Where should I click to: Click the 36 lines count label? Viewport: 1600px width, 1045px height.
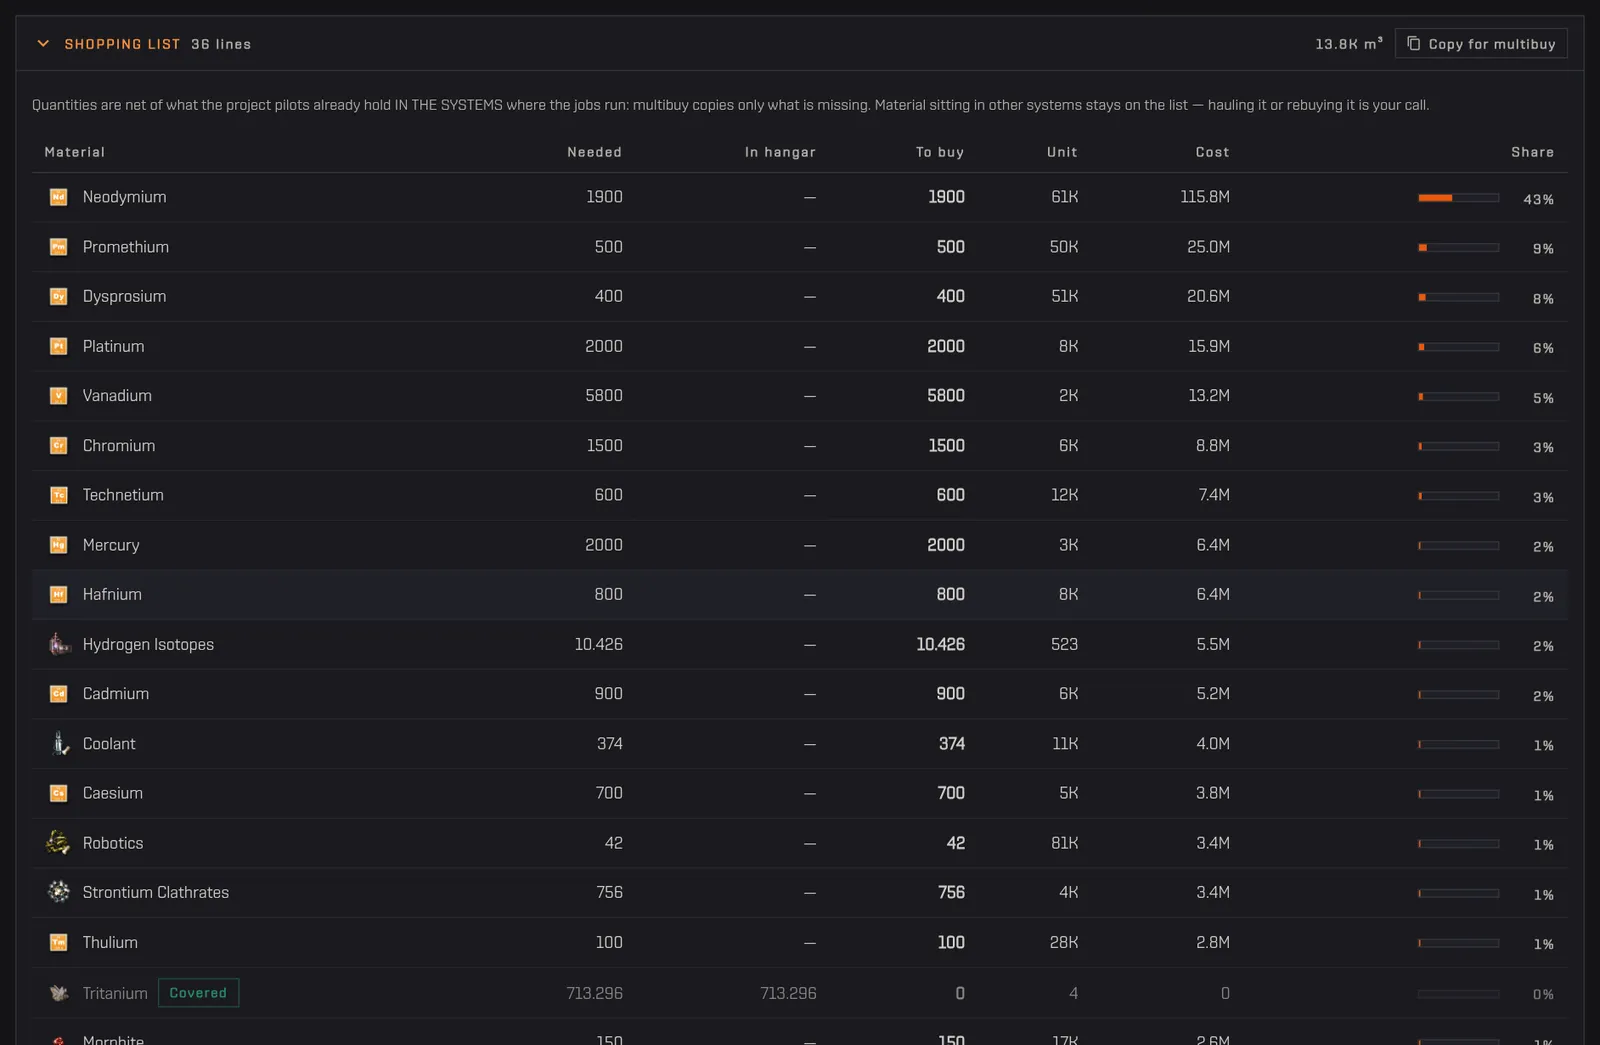click(x=221, y=44)
